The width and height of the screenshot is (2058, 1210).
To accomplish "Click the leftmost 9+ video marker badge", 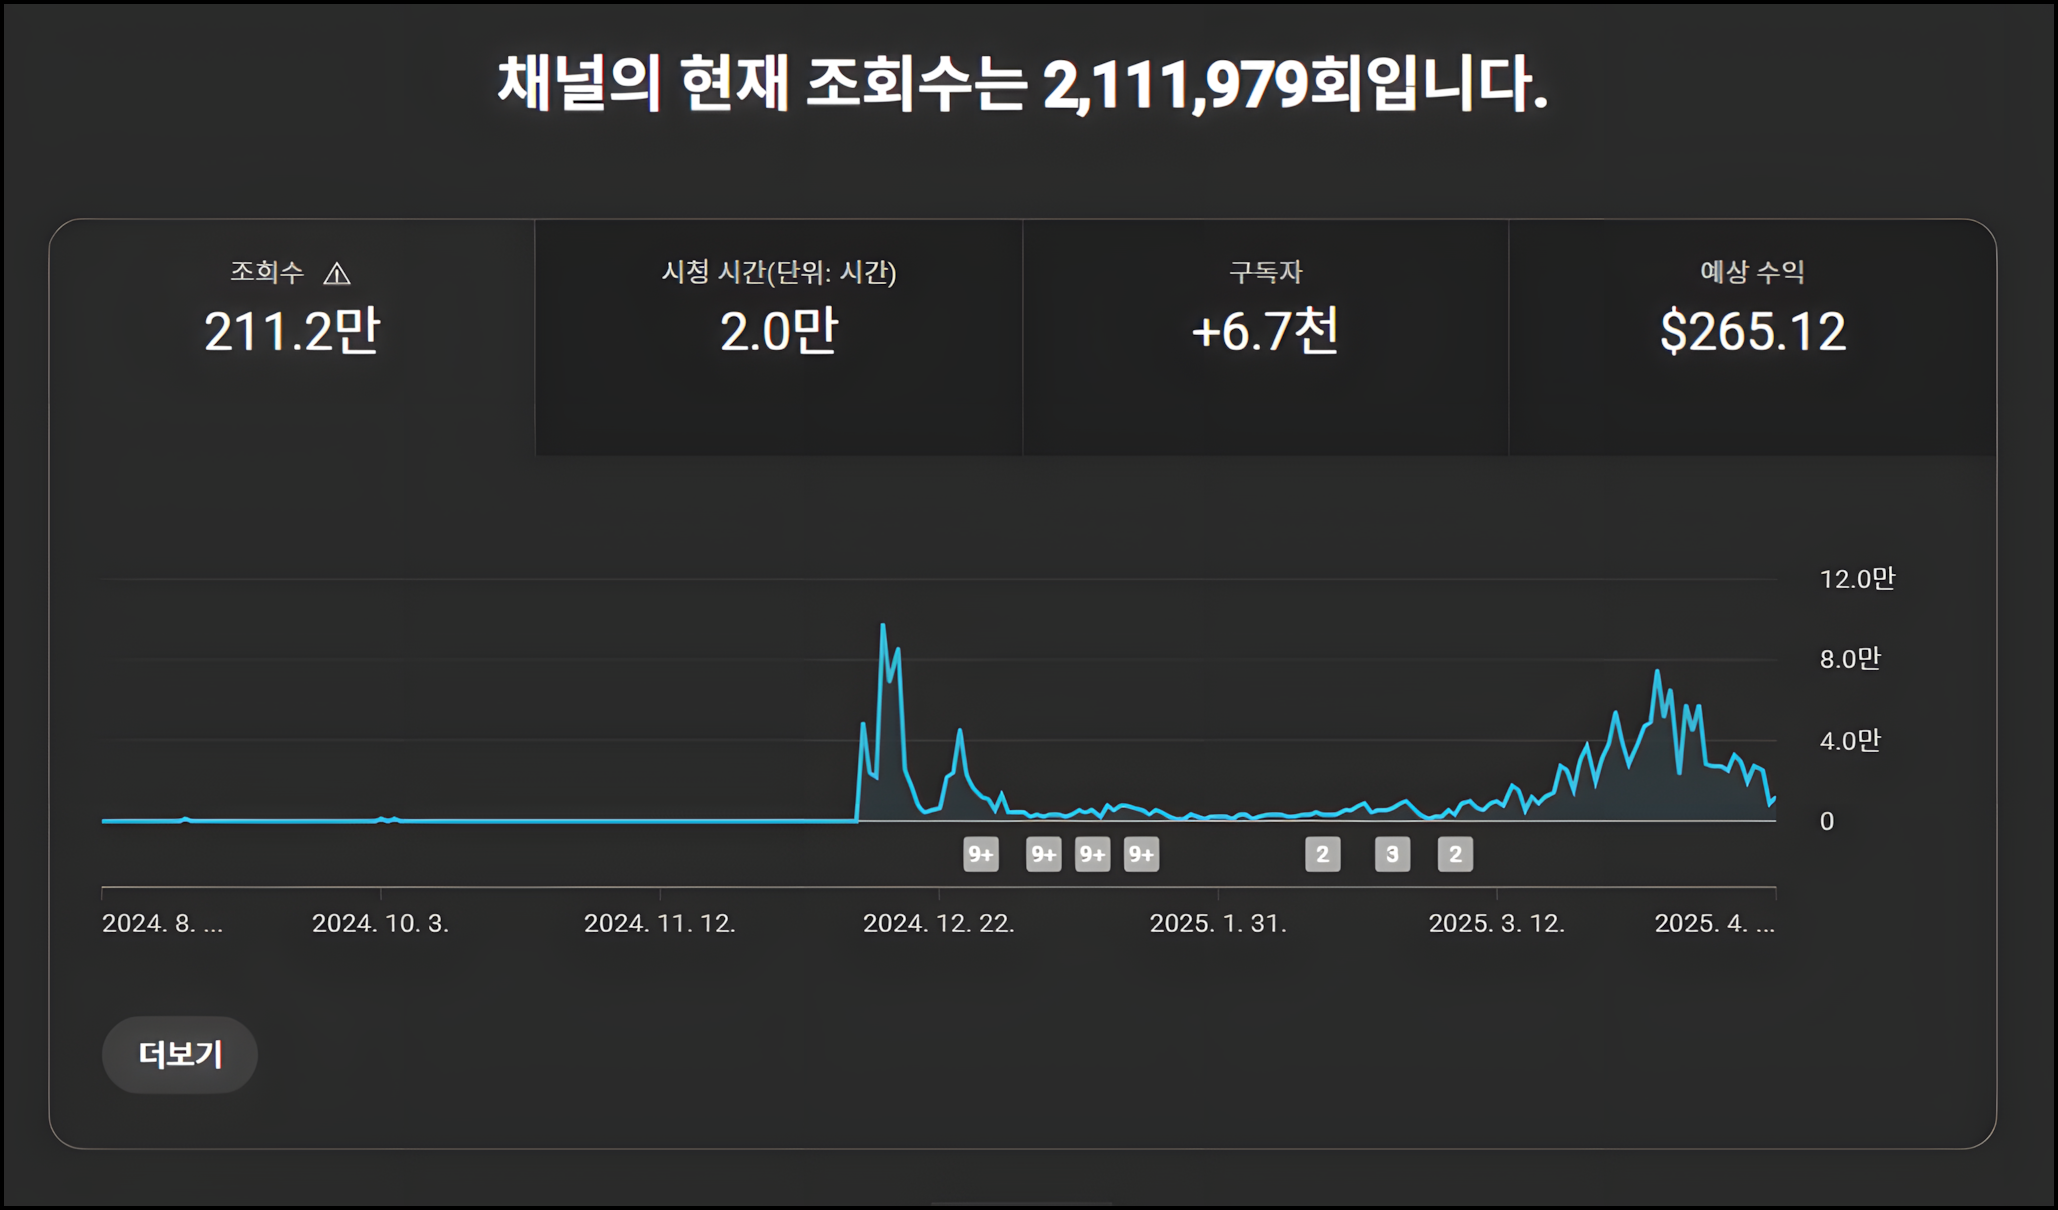I will (x=980, y=854).
